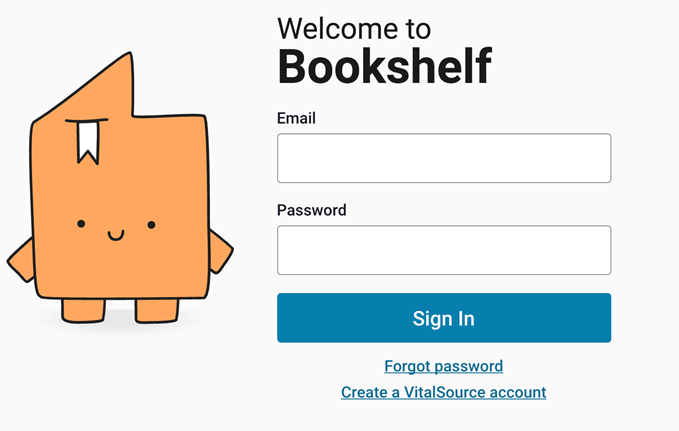Follow the Create a VitalSource account link
The width and height of the screenshot is (679, 431).
pos(443,392)
